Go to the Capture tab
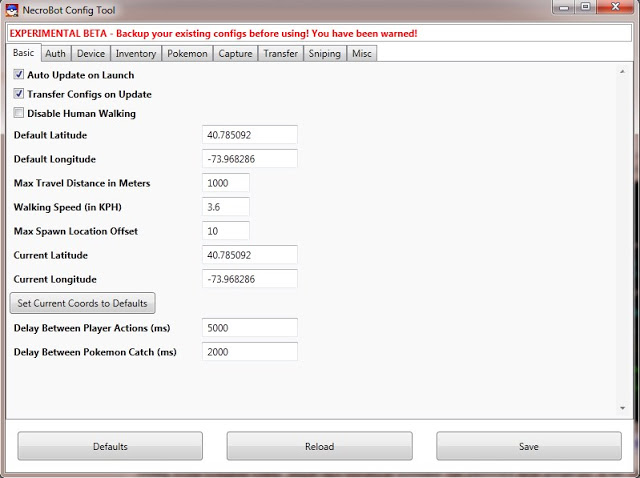 [x=236, y=53]
